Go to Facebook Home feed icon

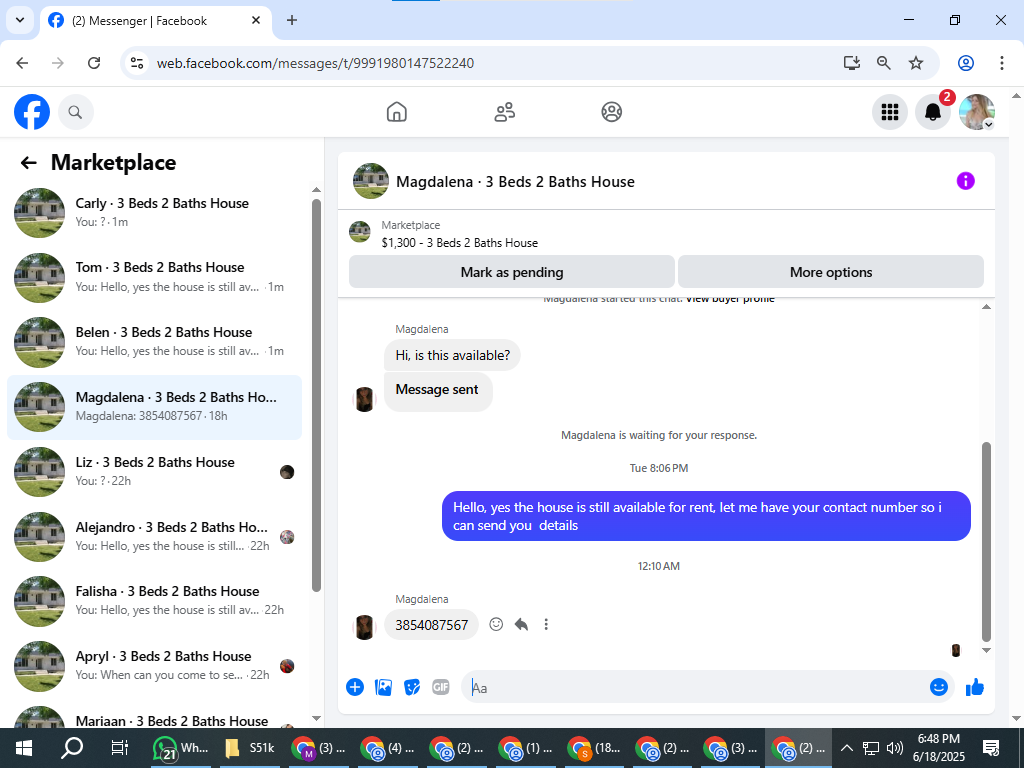pyautogui.click(x=396, y=112)
